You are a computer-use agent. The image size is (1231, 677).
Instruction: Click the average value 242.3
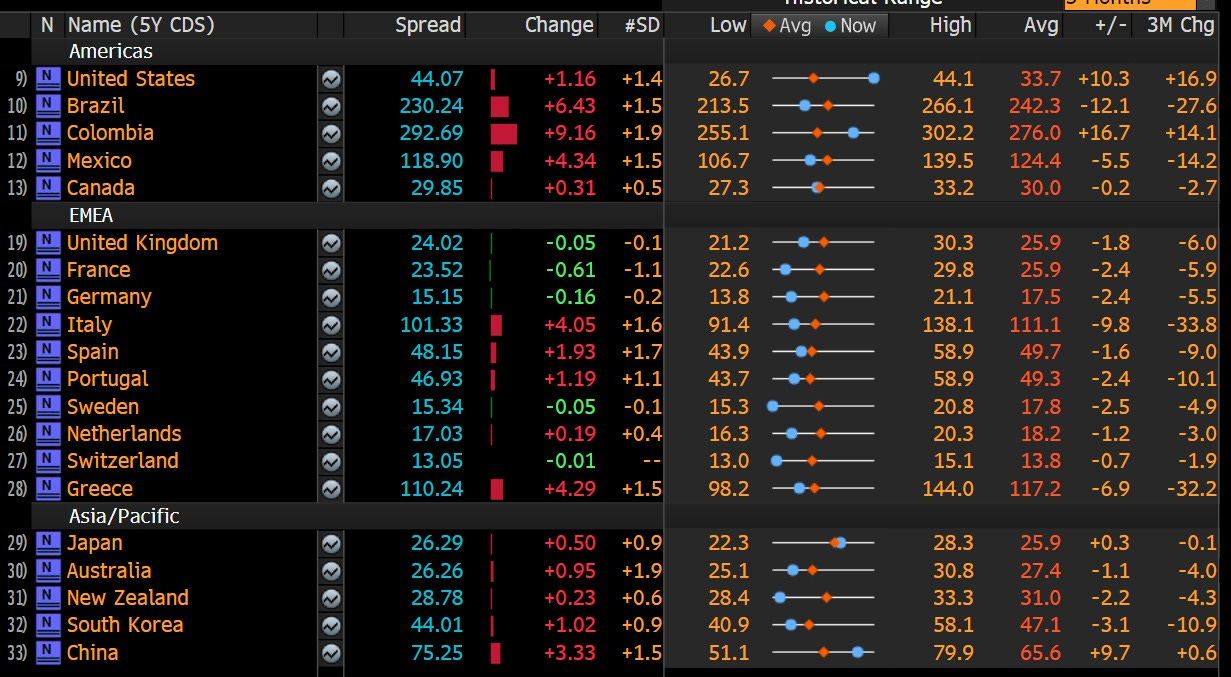[1035, 106]
